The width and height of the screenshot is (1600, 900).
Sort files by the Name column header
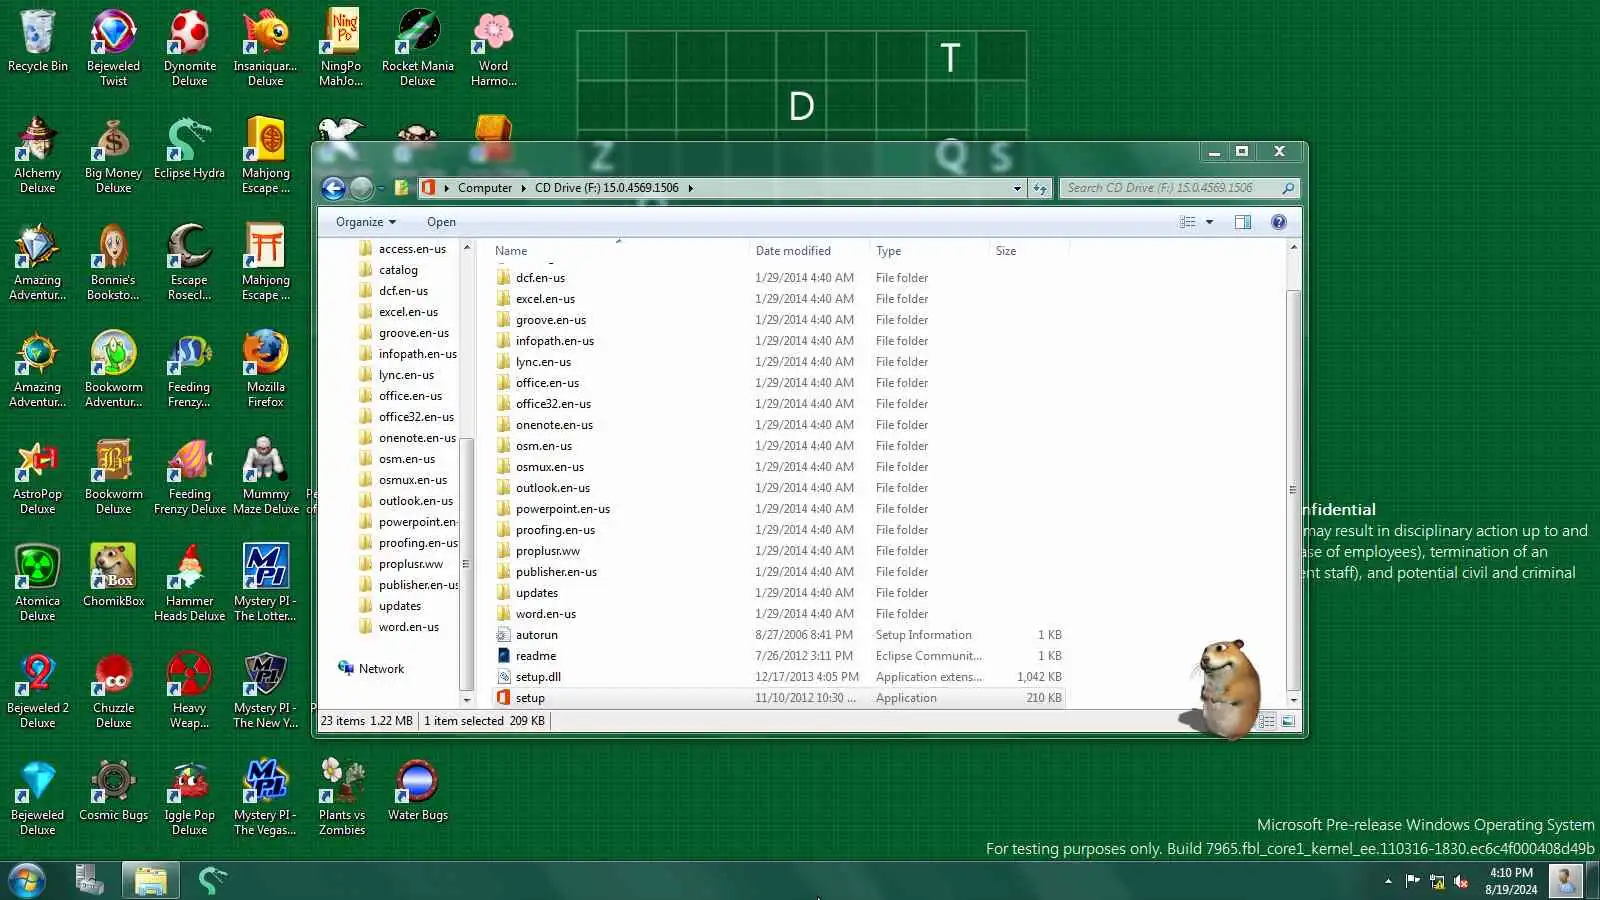pos(617,251)
